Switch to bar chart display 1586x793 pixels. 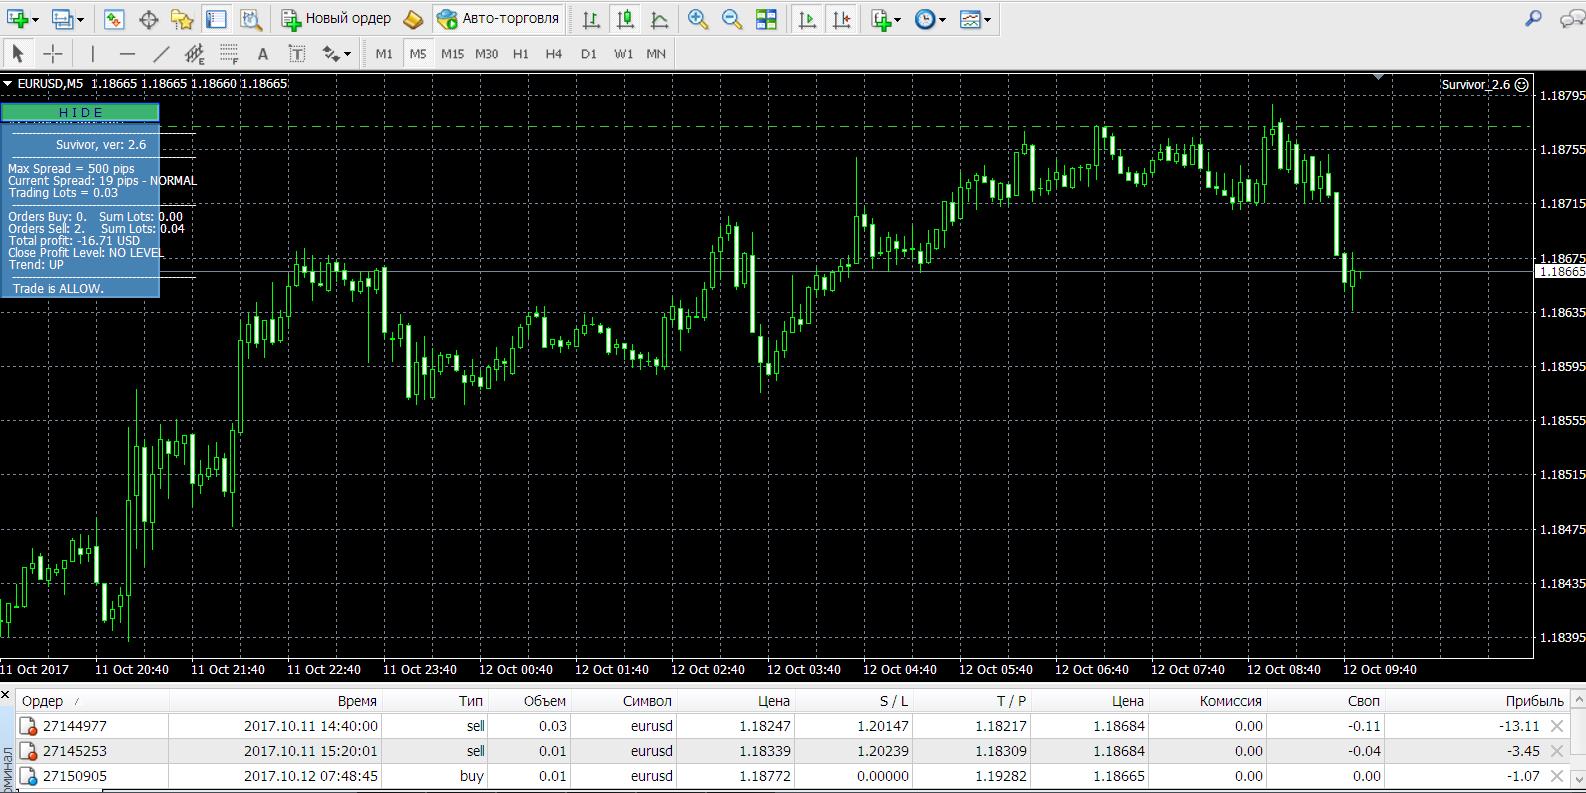coord(592,18)
